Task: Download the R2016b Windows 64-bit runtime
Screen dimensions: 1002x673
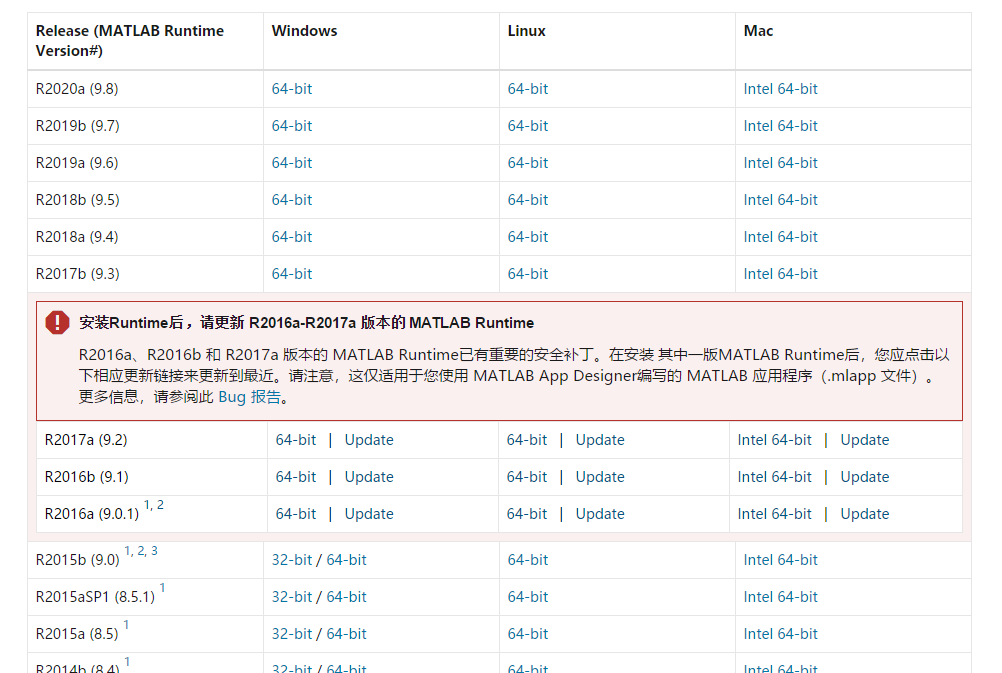Action: pos(295,477)
